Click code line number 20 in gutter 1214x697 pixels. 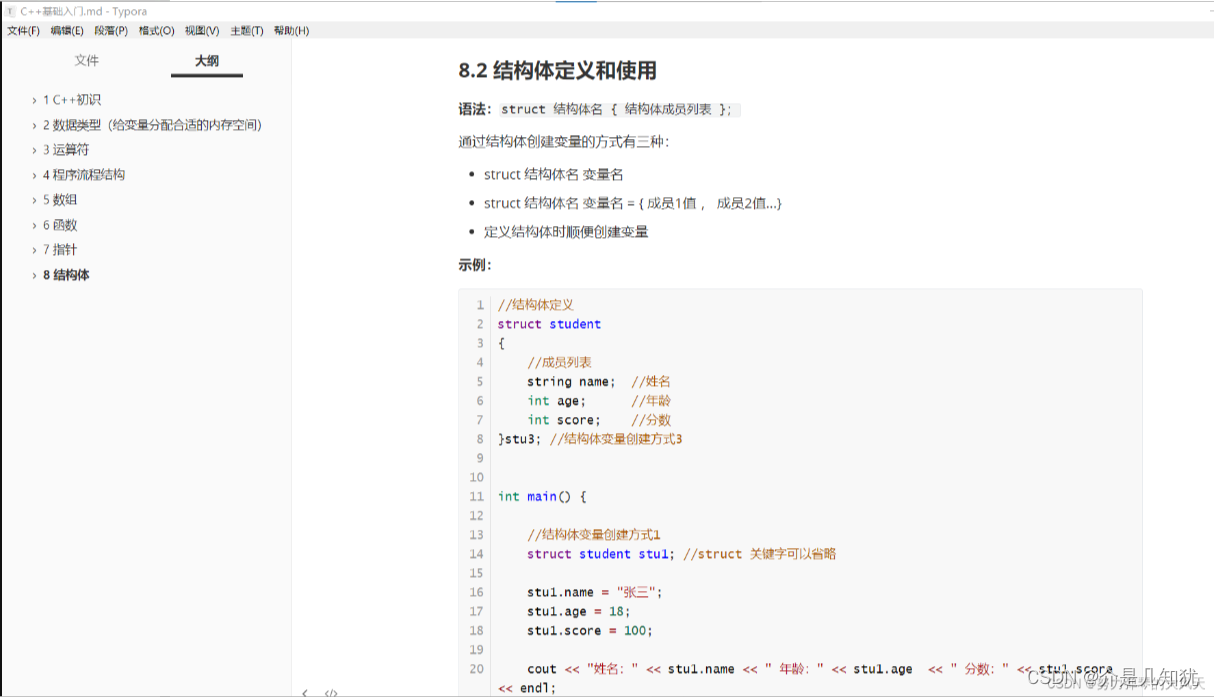pos(476,669)
